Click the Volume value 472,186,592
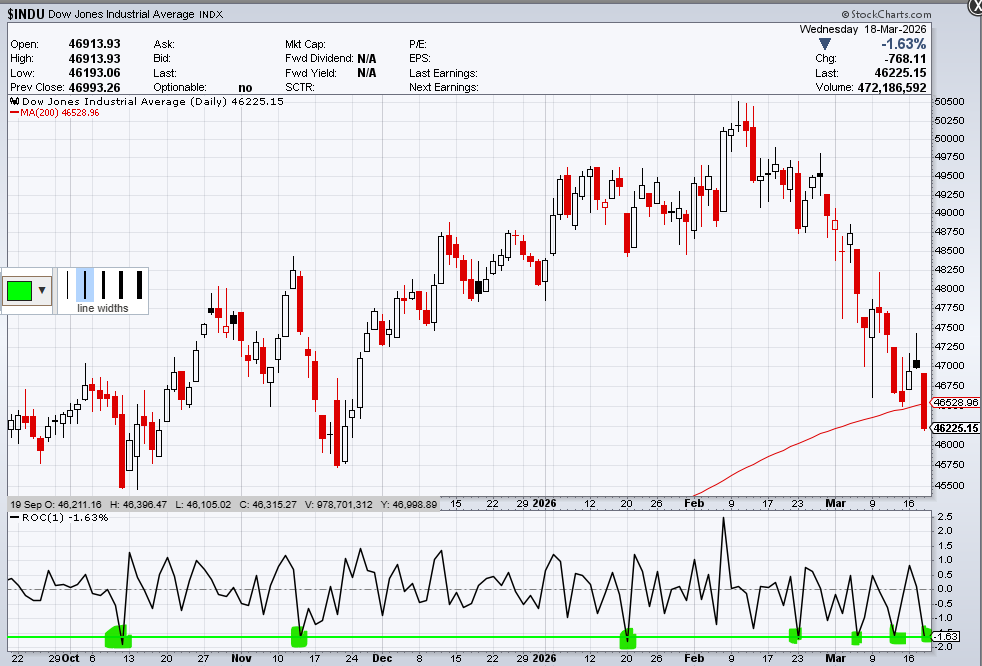The image size is (982, 666). 892,88
